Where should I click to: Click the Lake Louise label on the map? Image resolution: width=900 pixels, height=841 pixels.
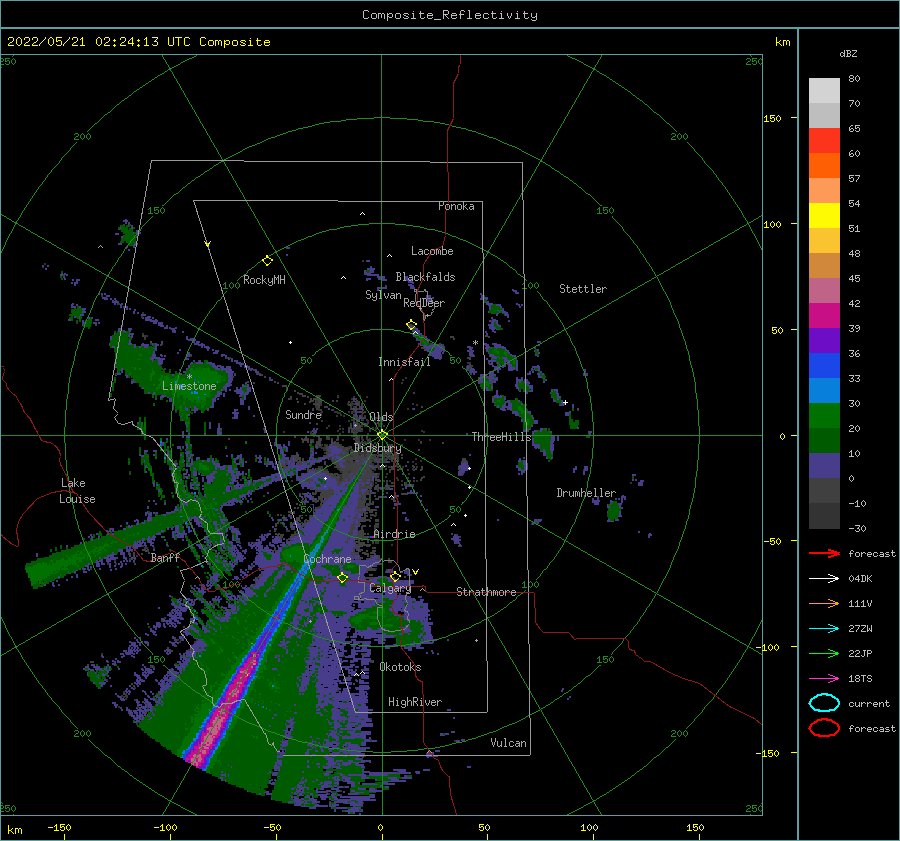77,491
